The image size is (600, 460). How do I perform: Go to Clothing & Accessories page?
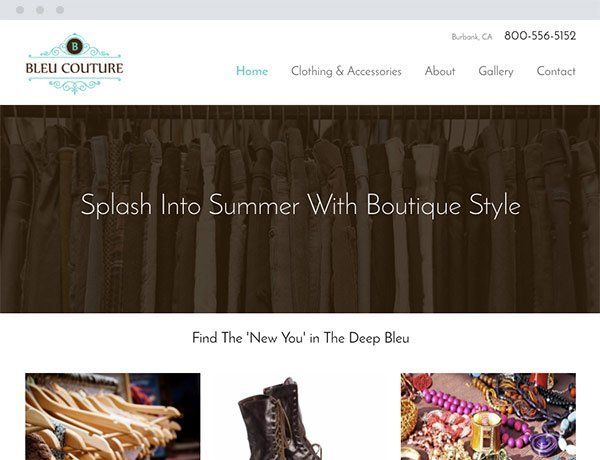tap(346, 71)
